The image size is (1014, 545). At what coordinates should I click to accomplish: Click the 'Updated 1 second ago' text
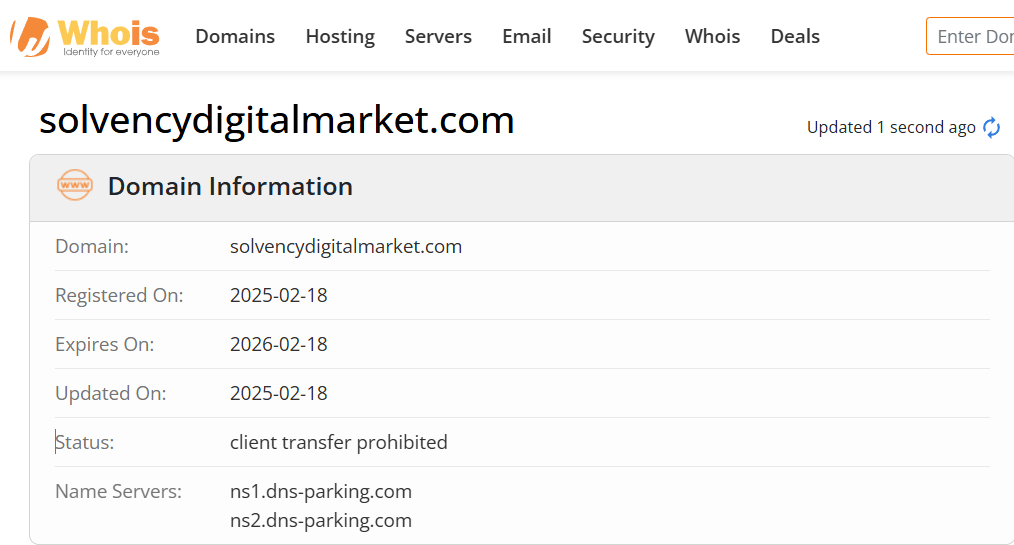click(x=891, y=127)
